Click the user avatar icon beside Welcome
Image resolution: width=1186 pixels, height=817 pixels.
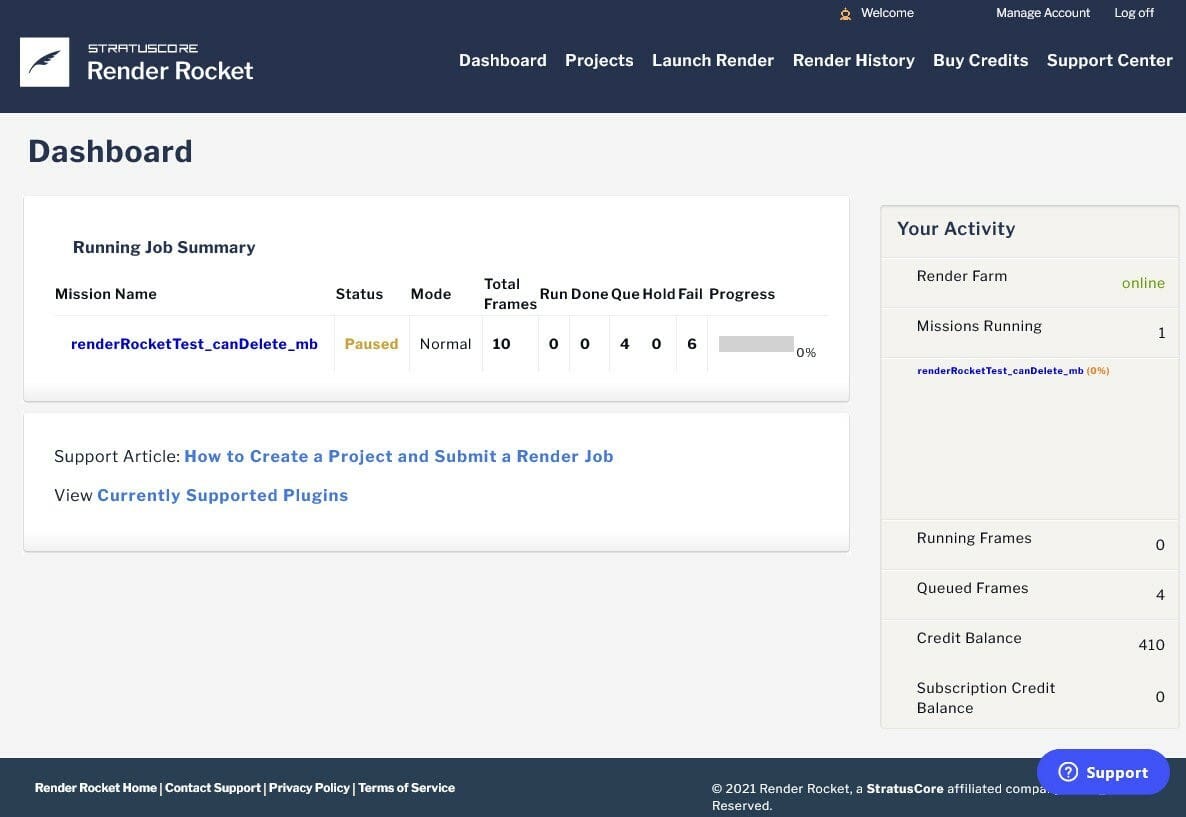tap(845, 14)
